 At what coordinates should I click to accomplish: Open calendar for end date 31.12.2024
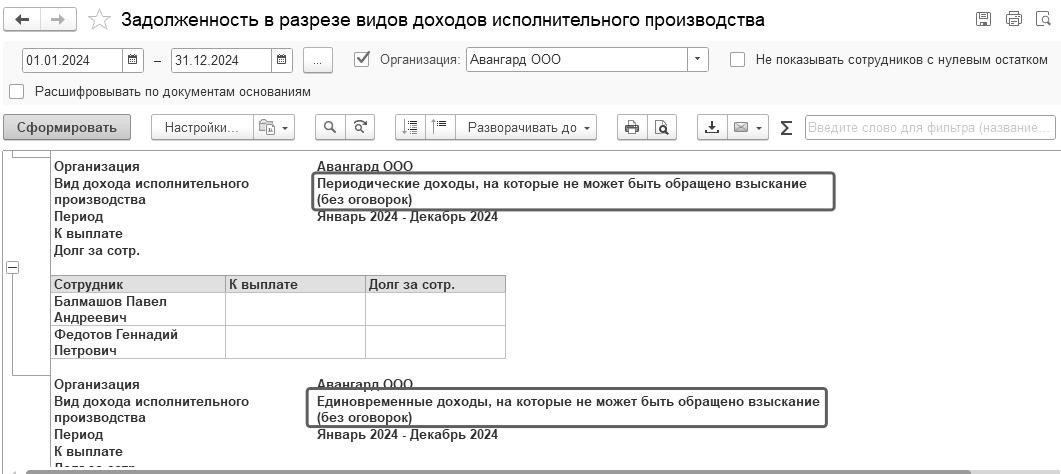click(281, 60)
